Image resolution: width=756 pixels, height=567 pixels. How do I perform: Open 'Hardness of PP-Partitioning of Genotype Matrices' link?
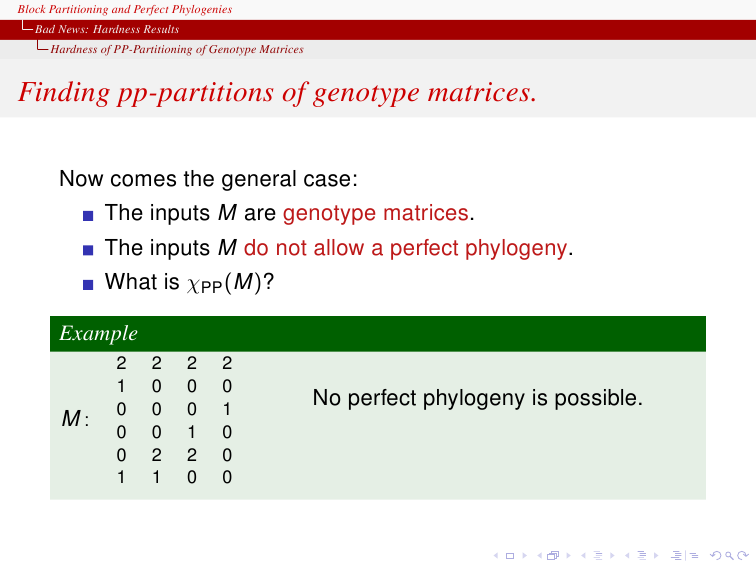coord(177,49)
